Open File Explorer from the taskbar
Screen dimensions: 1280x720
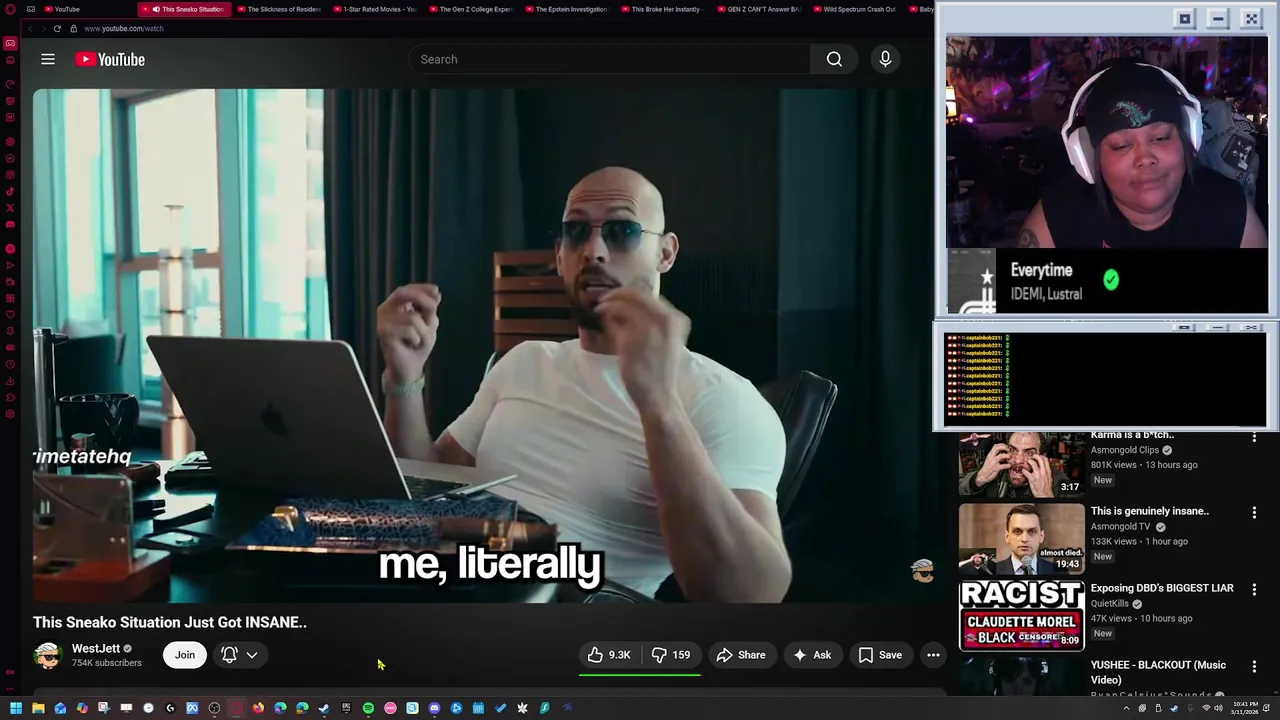(x=38, y=708)
